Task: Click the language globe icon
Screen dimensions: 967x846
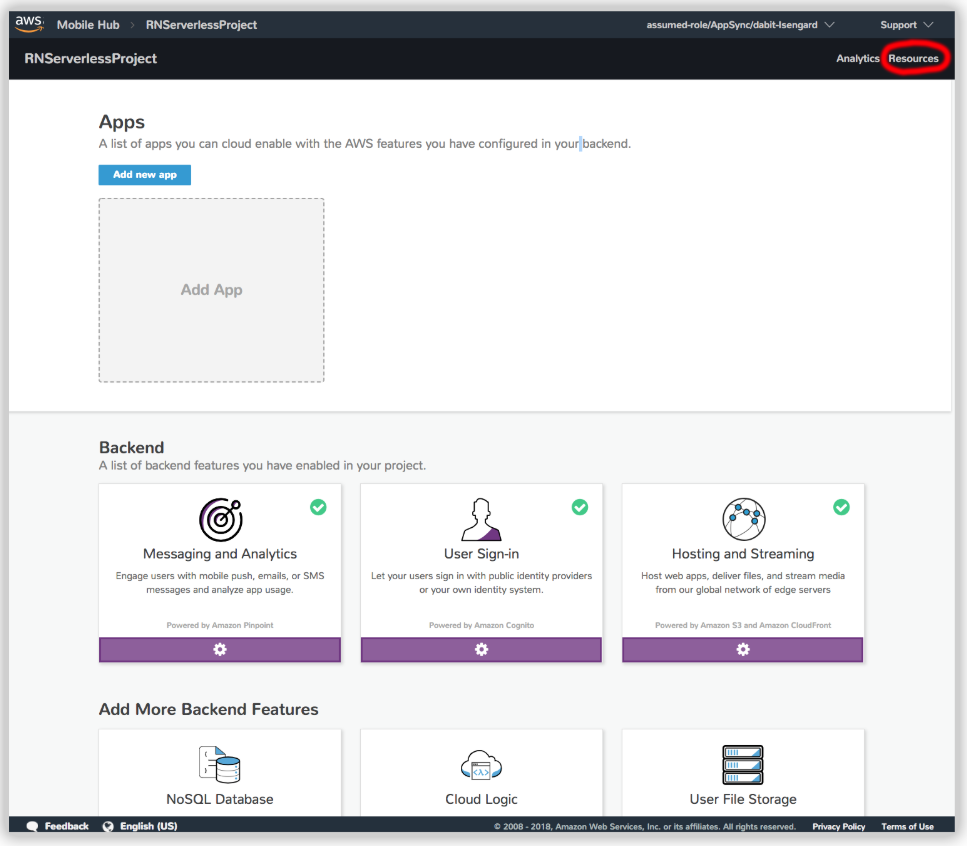Action: click(x=108, y=826)
